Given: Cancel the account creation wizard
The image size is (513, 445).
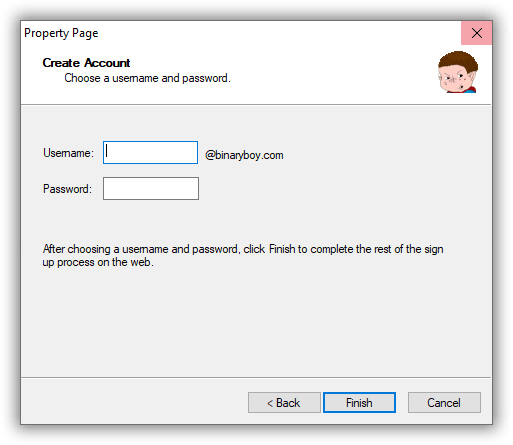Looking at the screenshot, I should (x=444, y=403).
